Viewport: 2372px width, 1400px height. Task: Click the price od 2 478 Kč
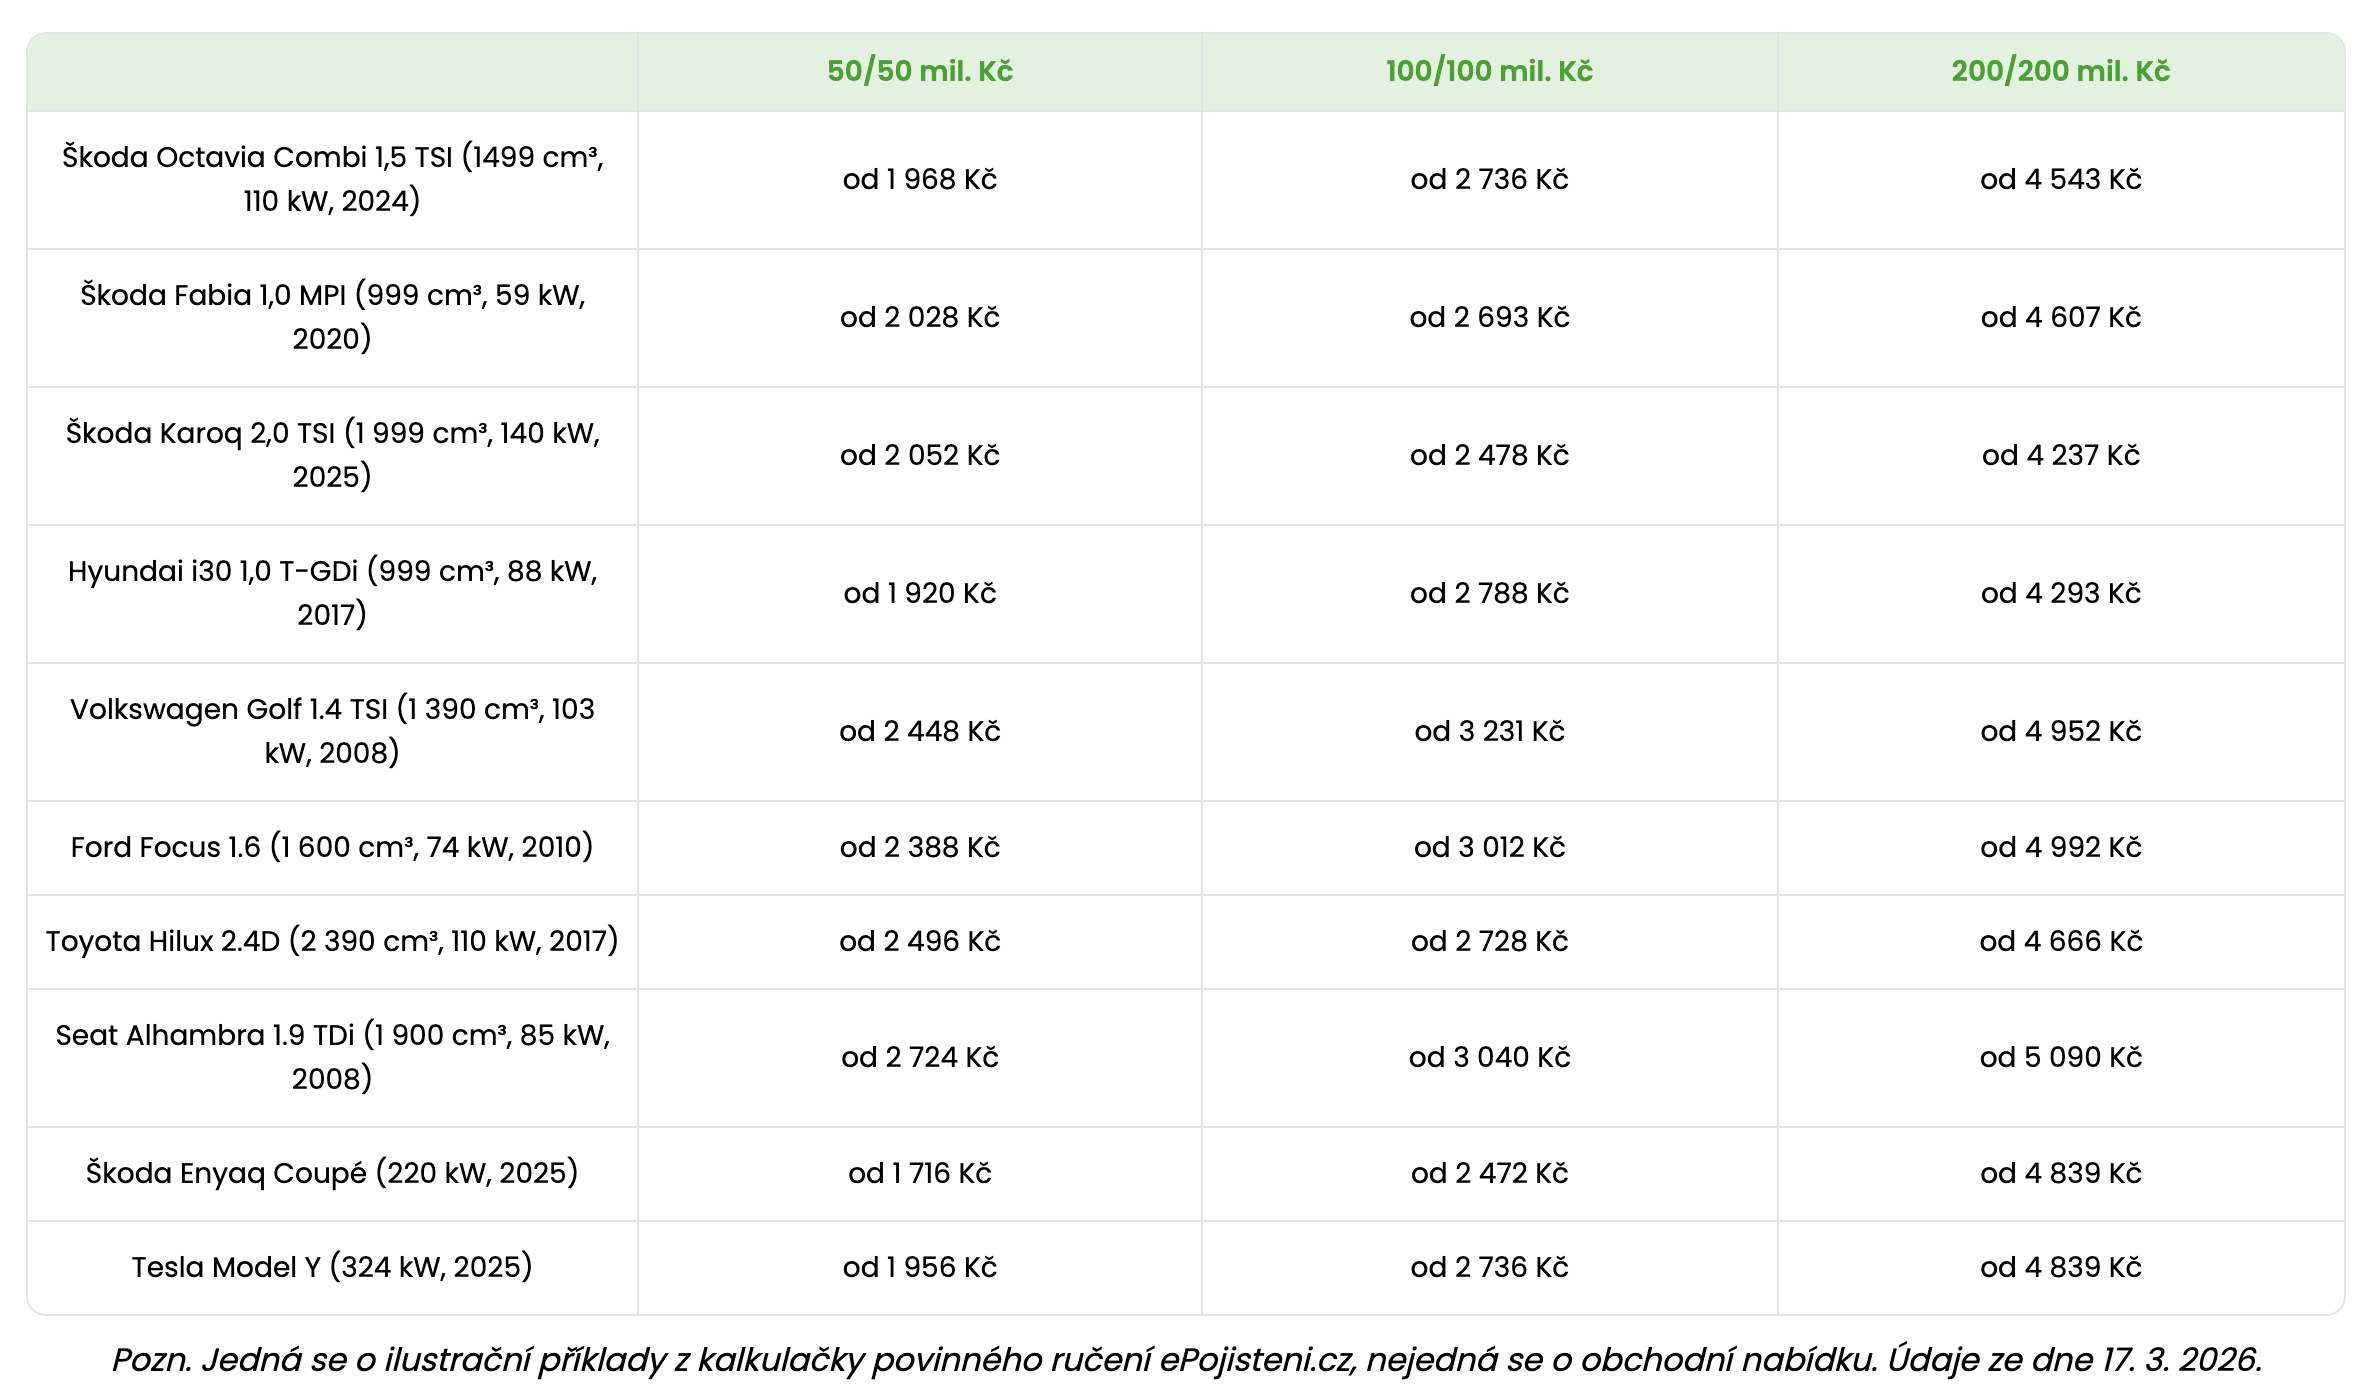[x=1489, y=455]
